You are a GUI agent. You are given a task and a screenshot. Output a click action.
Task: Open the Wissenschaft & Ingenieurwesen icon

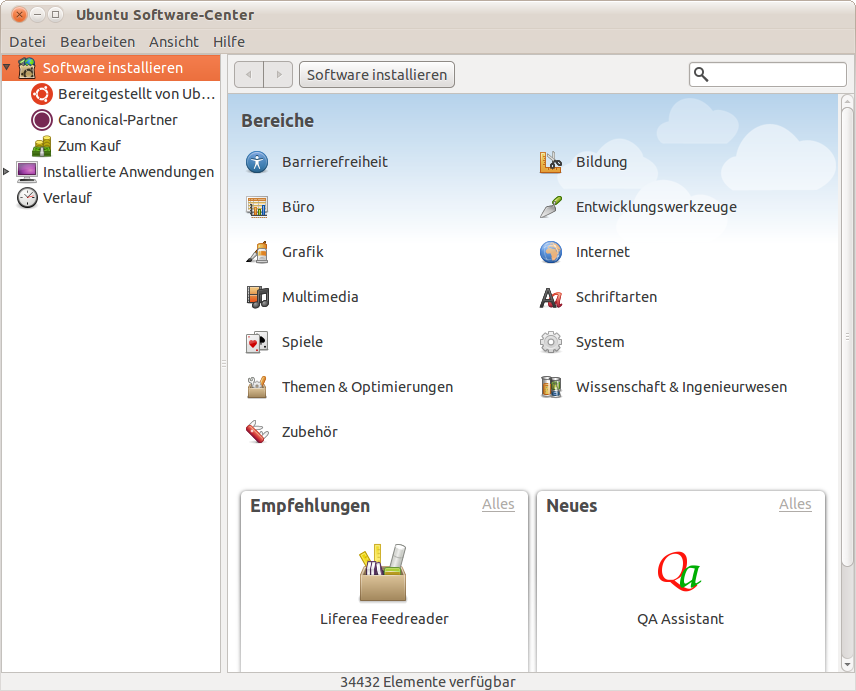pyautogui.click(x=551, y=387)
